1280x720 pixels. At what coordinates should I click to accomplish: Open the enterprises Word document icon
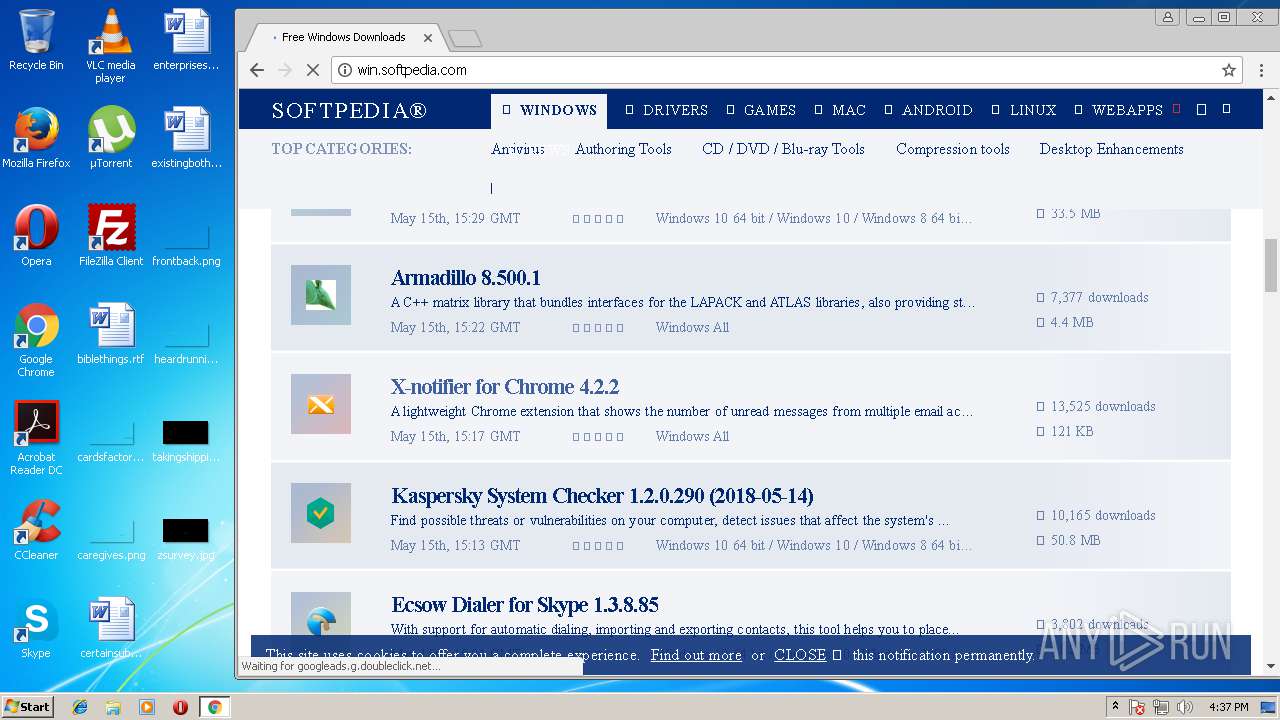[186, 40]
